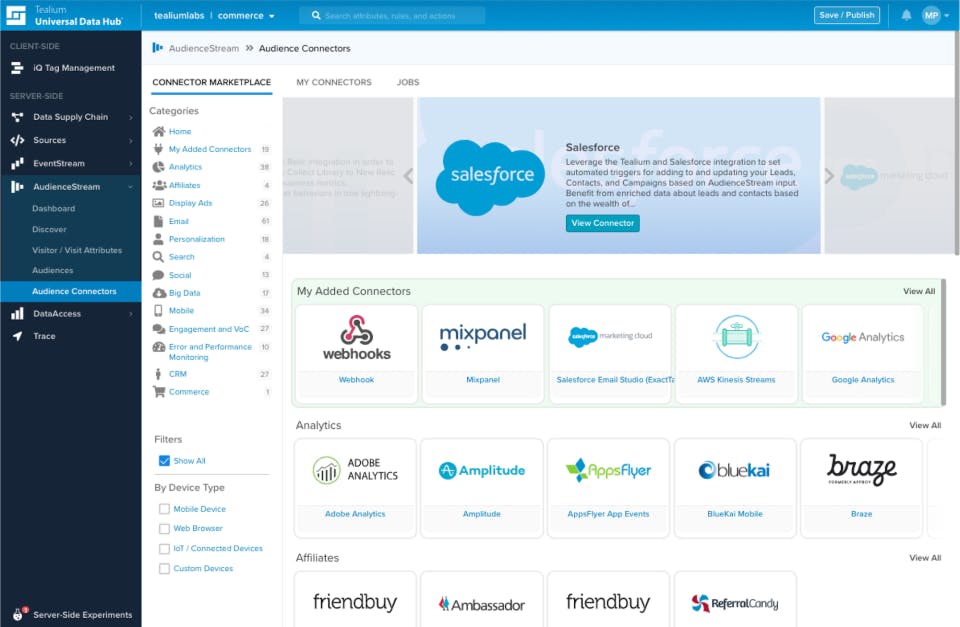Click the Commerce shopping cart icon
The height and width of the screenshot is (627, 960).
click(x=159, y=392)
